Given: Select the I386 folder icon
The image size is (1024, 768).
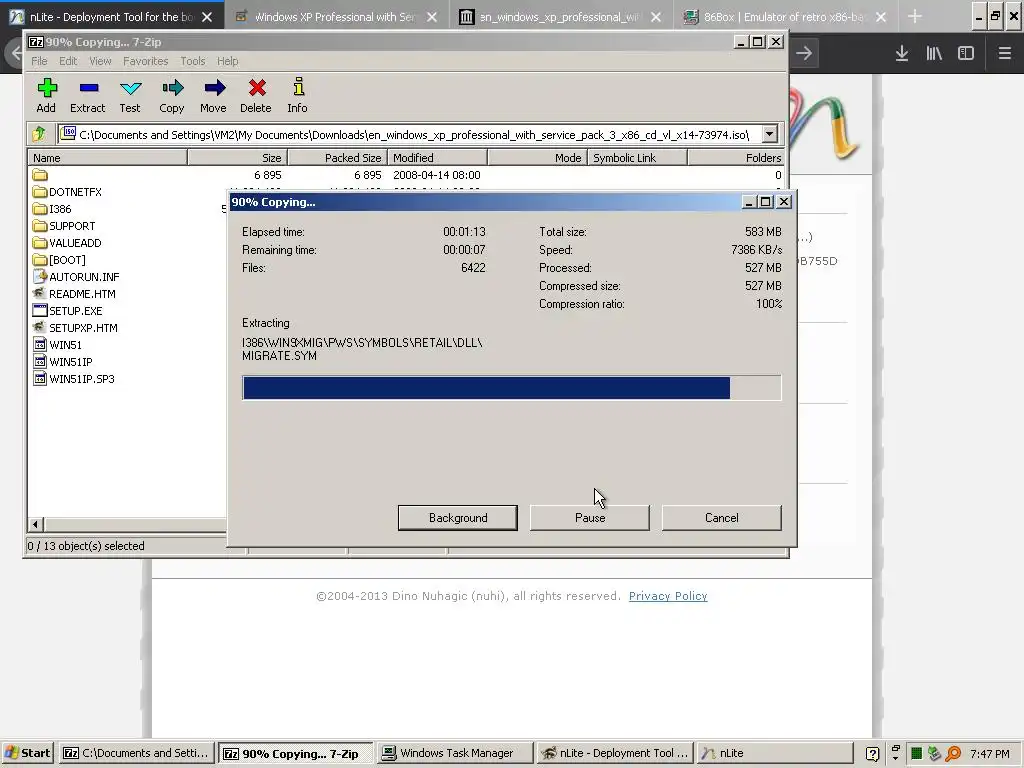Looking at the screenshot, I should tap(40, 209).
